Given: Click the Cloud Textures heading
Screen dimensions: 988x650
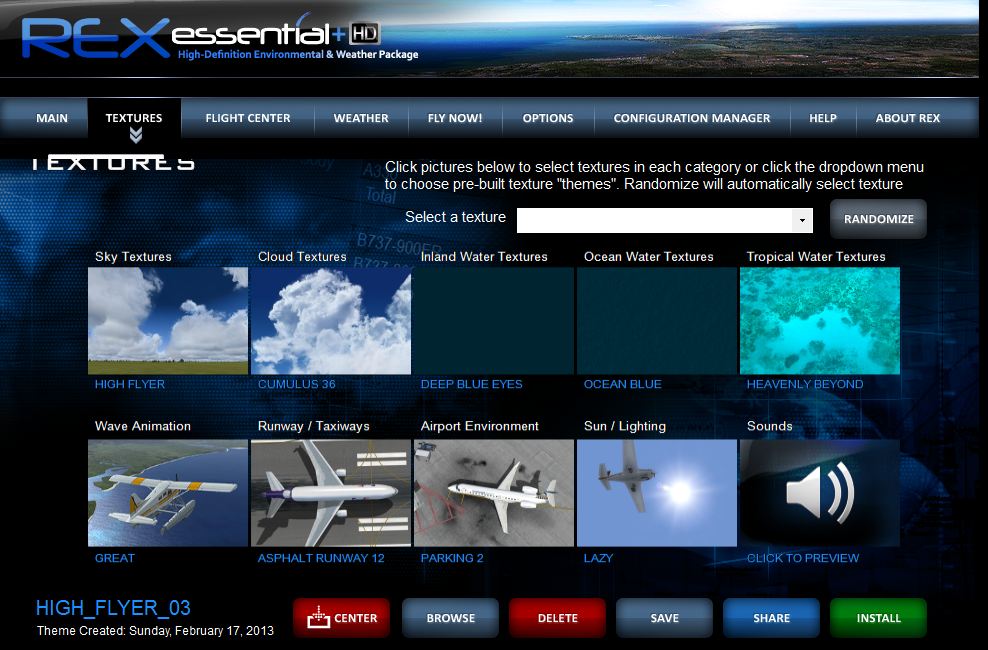Looking at the screenshot, I should pos(302,257).
